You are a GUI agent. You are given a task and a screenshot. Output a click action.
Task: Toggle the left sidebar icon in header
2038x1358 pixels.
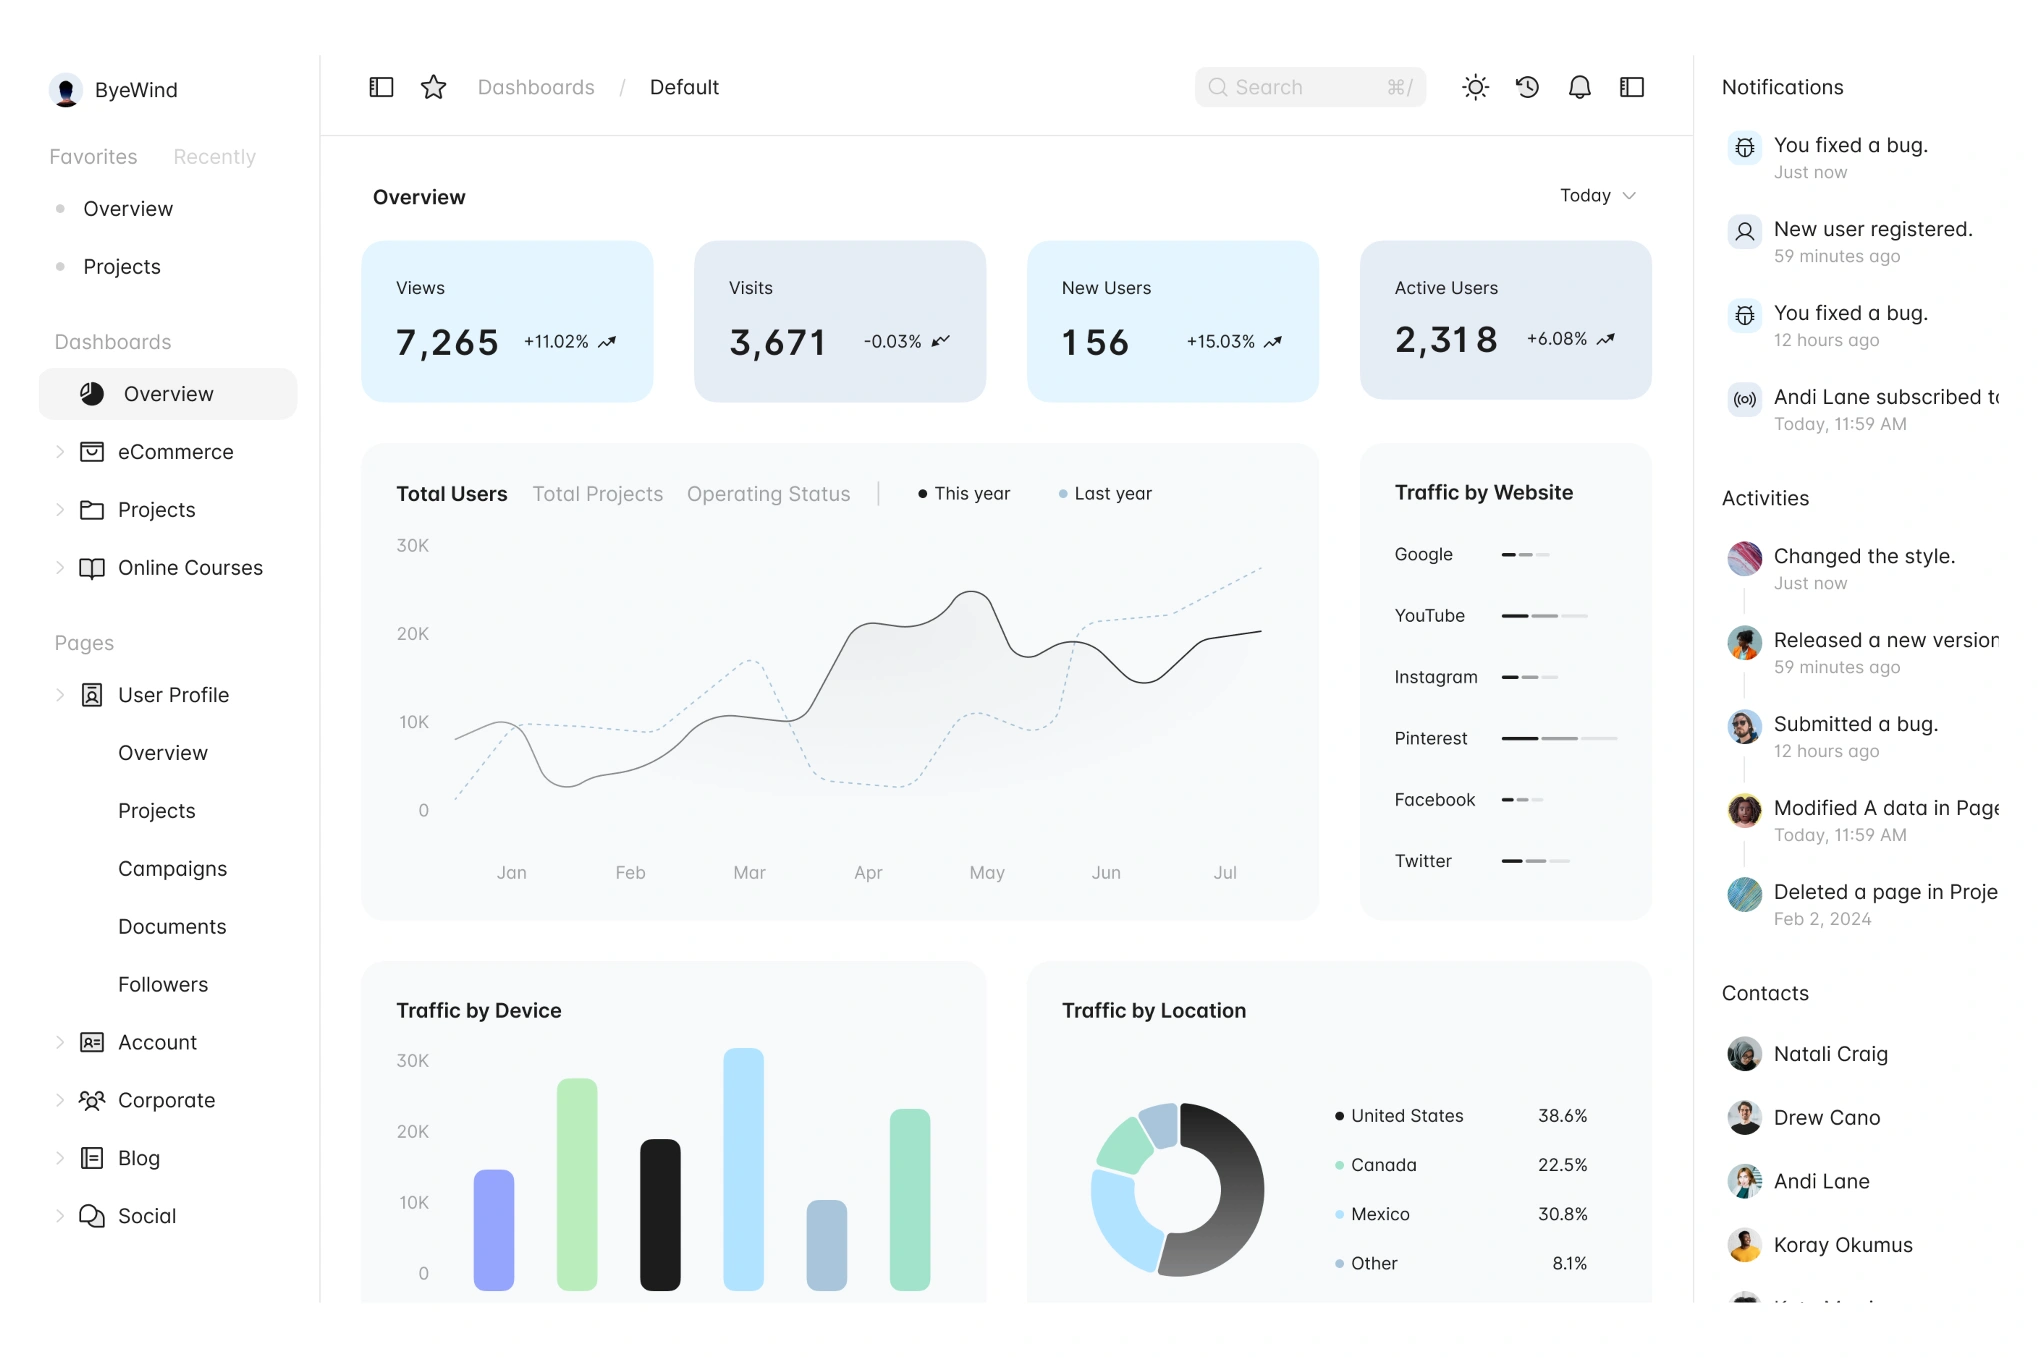381,87
